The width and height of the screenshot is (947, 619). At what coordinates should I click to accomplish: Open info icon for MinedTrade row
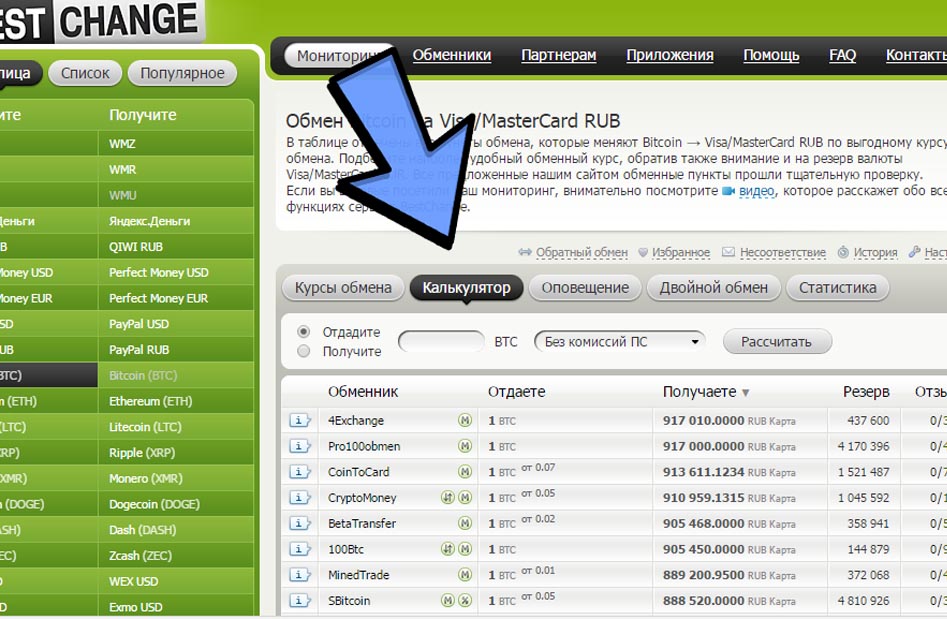[x=300, y=575]
